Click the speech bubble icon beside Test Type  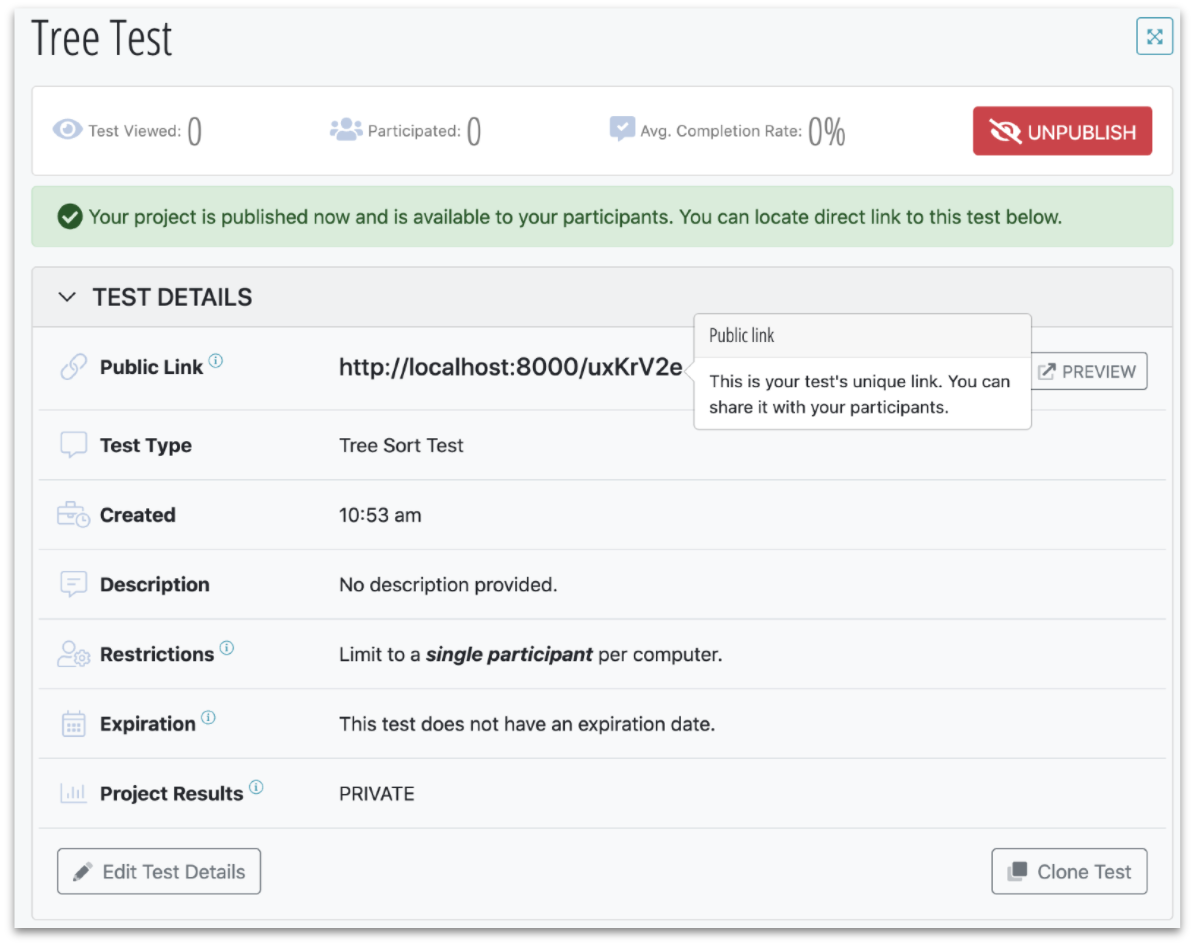click(x=73, y=445)
